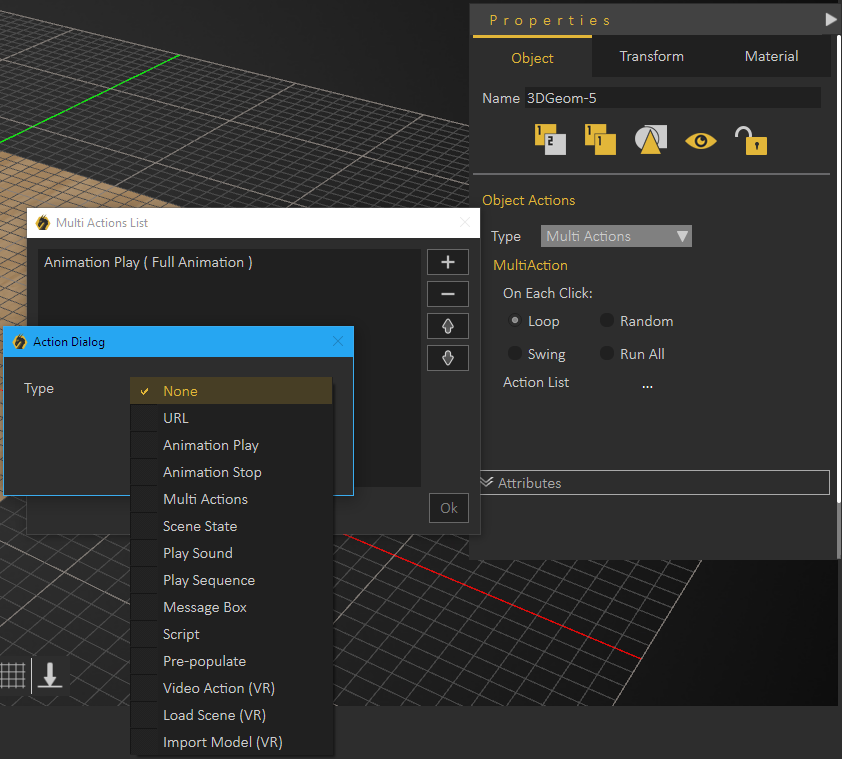Image resolution: width=842 pixels, height=759 pixels.
Task: Close the Action Dialog window
Action: [x=338, y=341]
